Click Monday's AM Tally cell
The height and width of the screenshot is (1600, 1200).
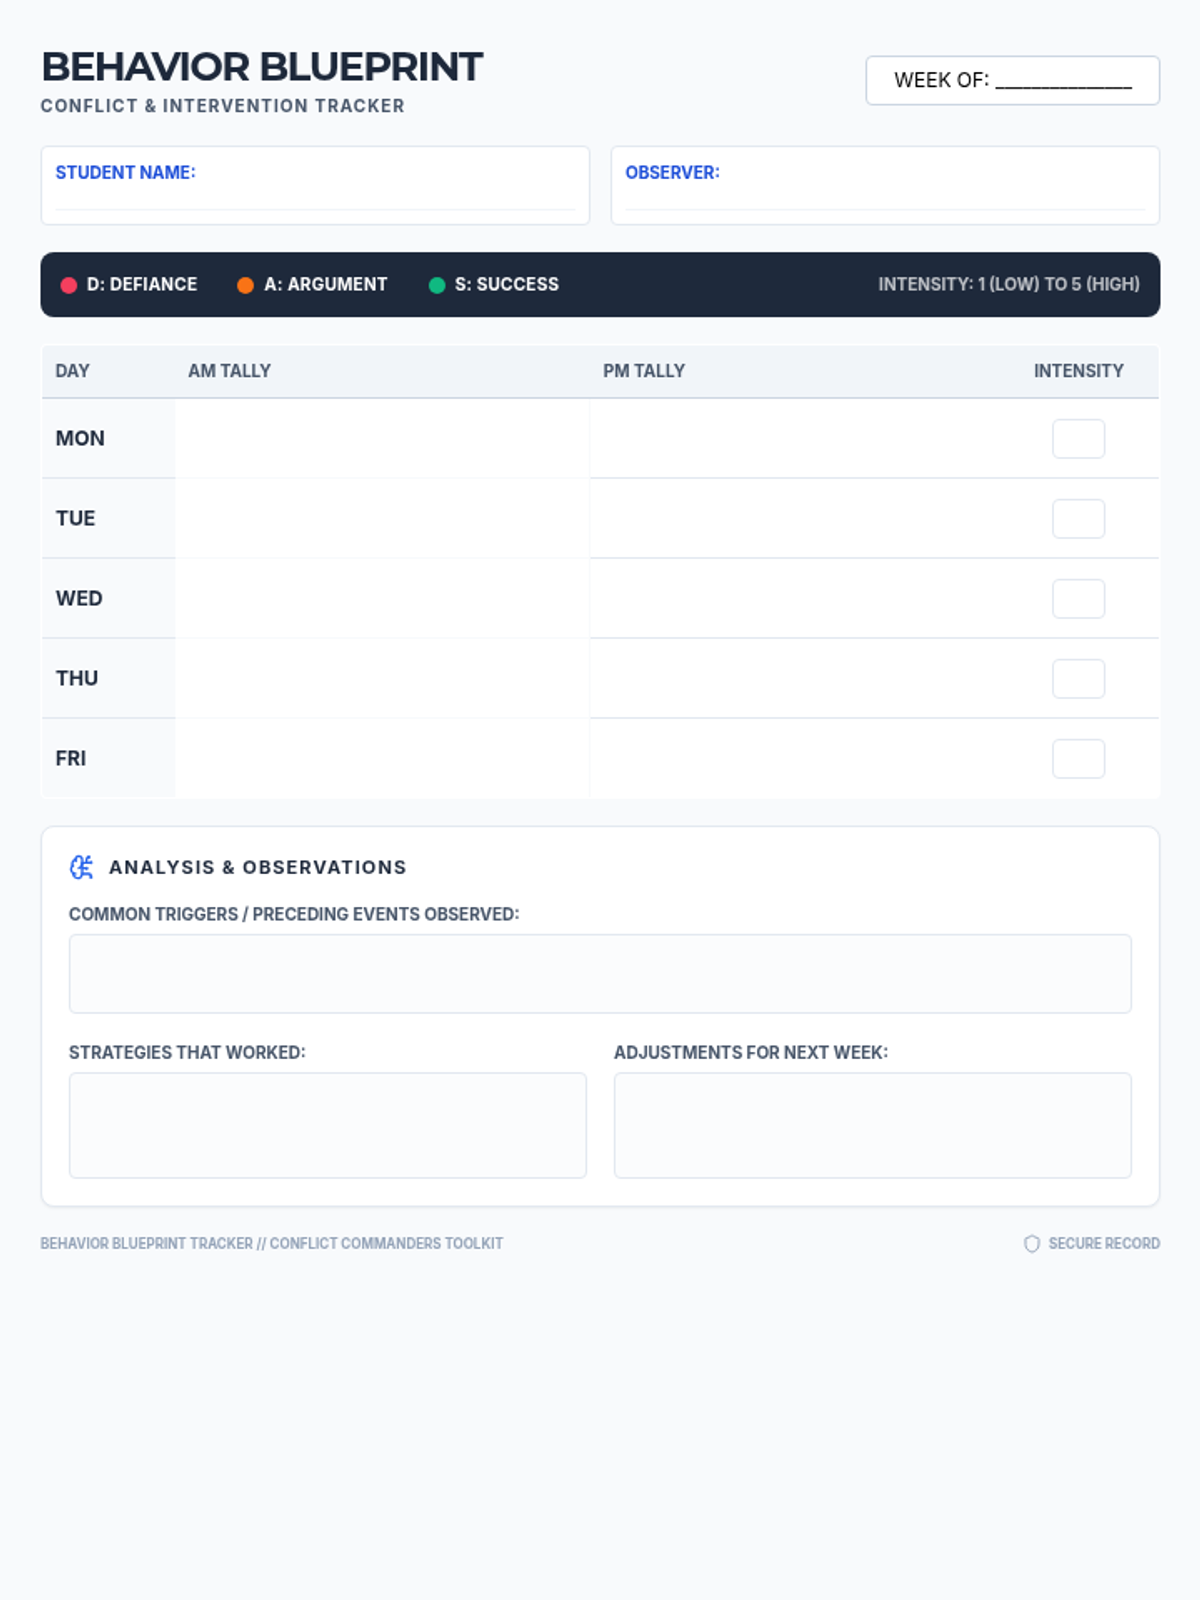(382, 439)
